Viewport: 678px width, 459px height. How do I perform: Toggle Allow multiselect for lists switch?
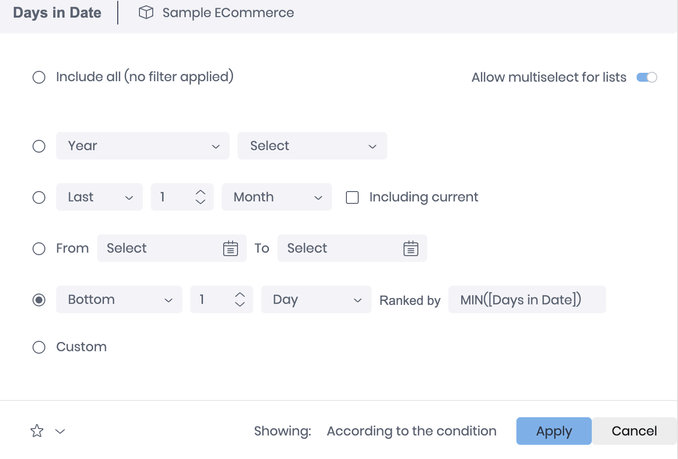[x=646, y=78]
